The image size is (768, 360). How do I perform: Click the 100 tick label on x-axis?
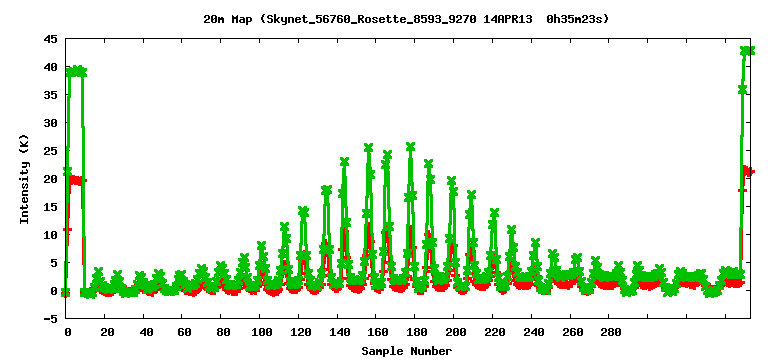pyautogui.click(x=262, y=332)
